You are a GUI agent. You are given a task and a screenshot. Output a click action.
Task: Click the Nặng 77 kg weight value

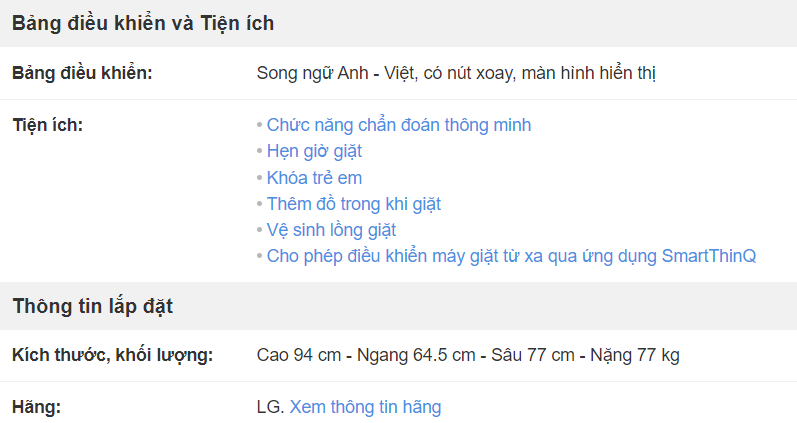(x=635, y=355)
